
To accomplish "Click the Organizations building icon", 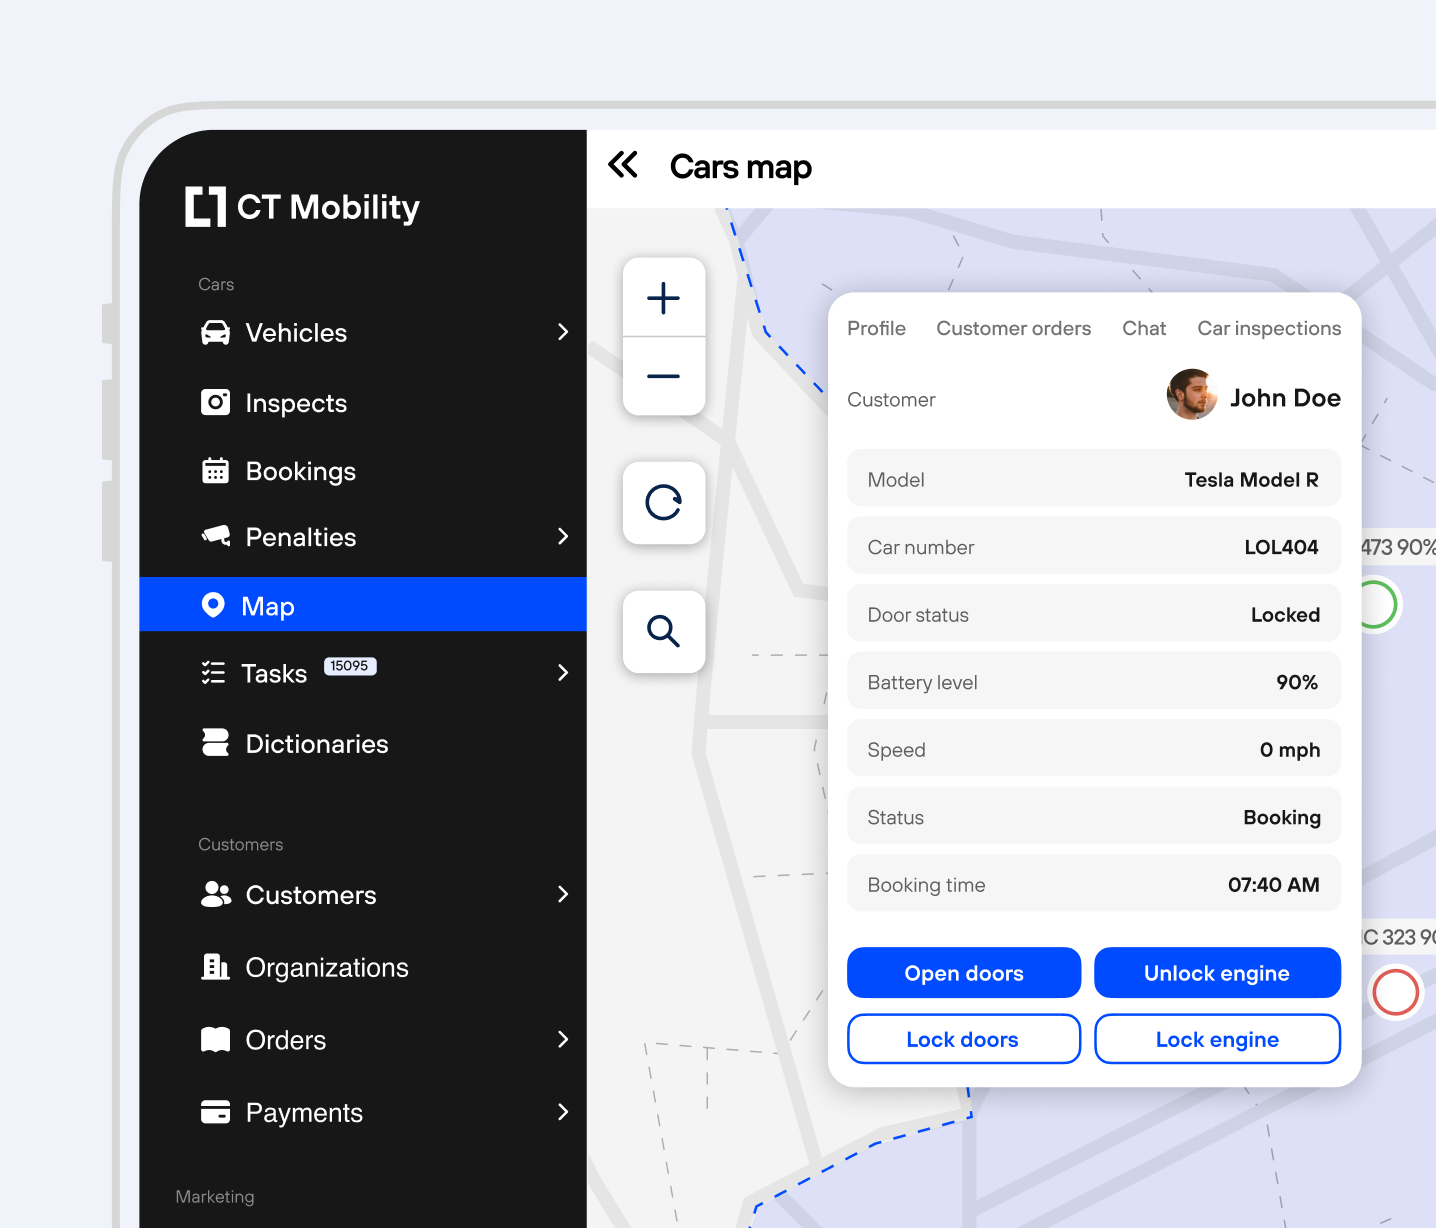I will tap(215, 967).
